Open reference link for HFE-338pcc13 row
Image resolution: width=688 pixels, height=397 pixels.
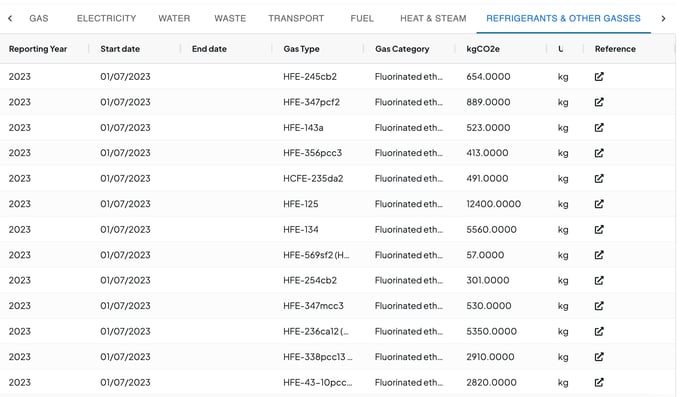coord(599,357)
